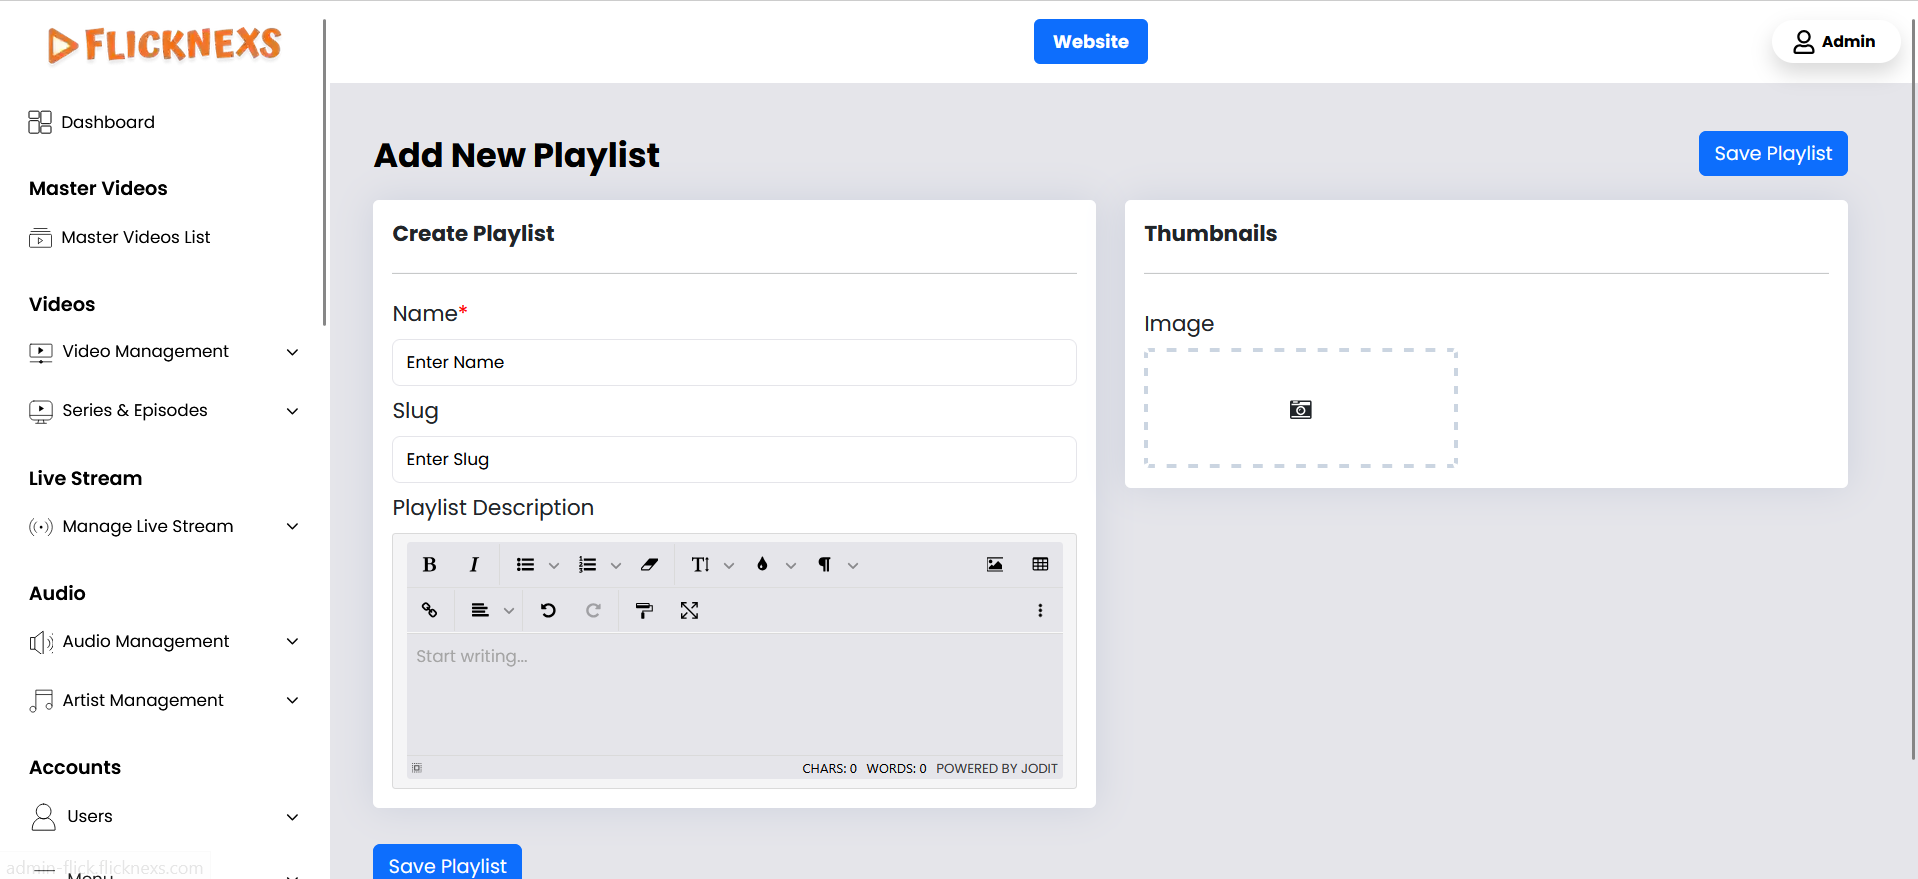Viewport: 1918px width, 879px height.
Task: Click the insert link icon
Action: [x=429, y=610]
